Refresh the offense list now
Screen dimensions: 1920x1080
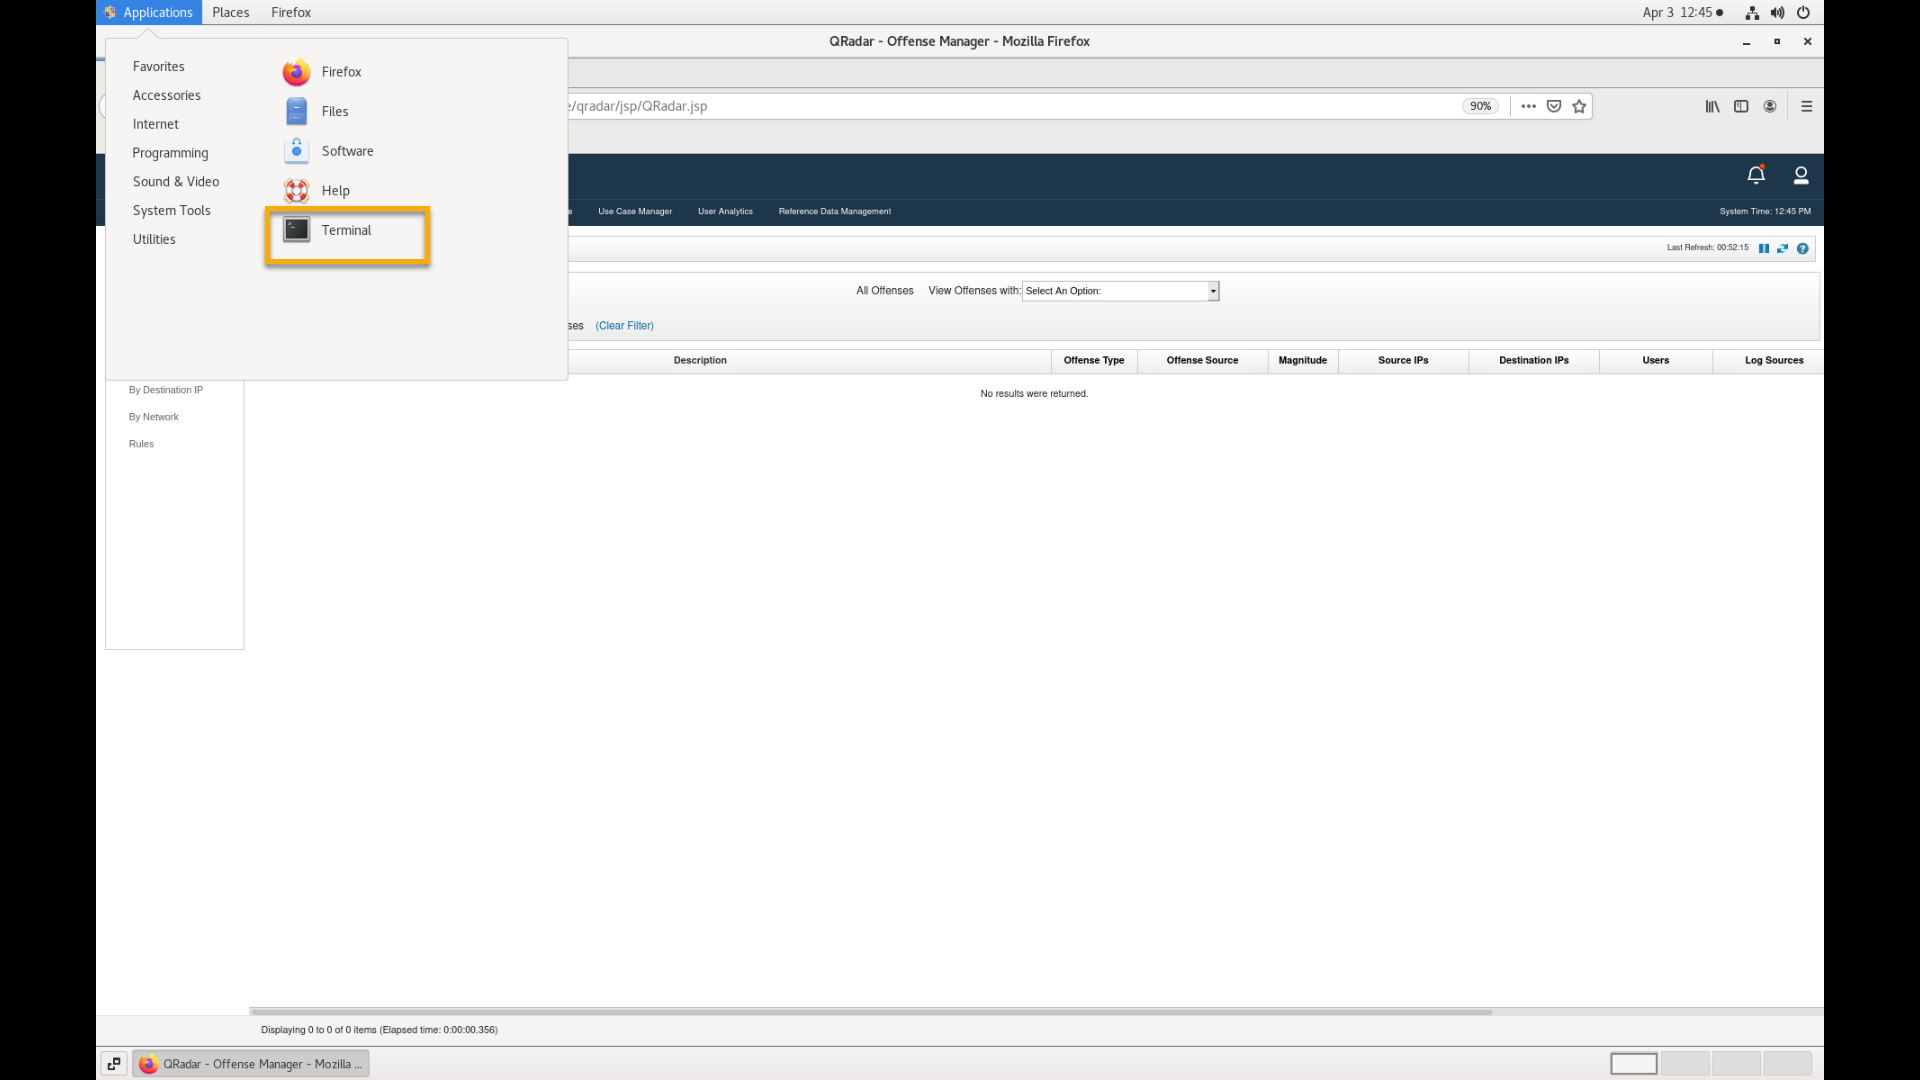pos(1782,248)
